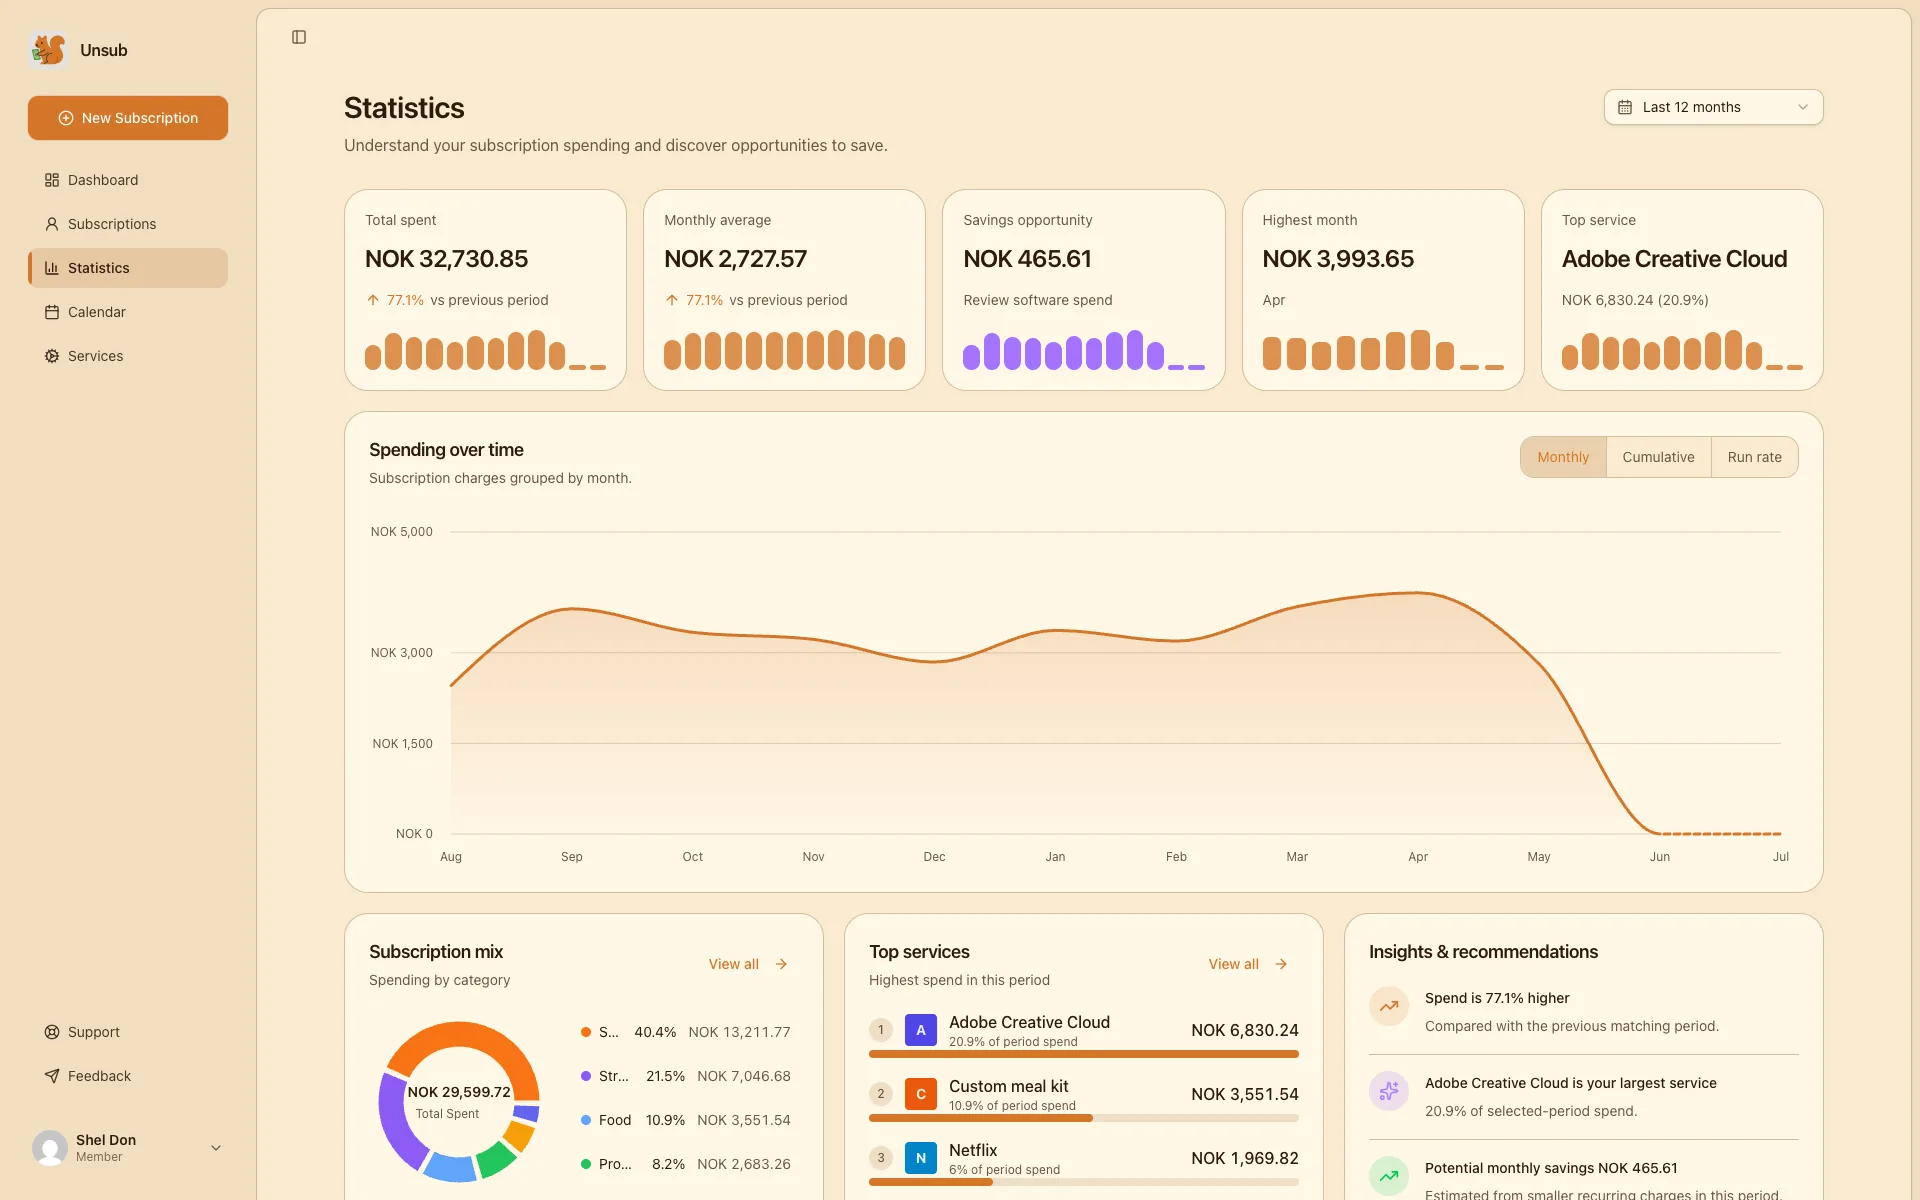Click the 'NOK 3,551.54' Food amount
This screenshot has width=1920, height=1200.
pyautogui.click(x=744, y=1120)
